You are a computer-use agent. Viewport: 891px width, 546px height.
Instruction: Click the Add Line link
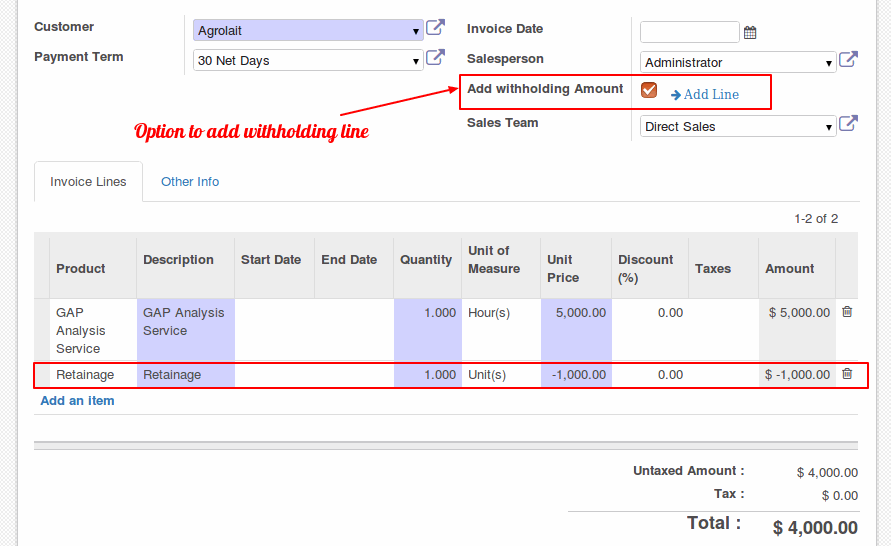[x=705, y=95]
